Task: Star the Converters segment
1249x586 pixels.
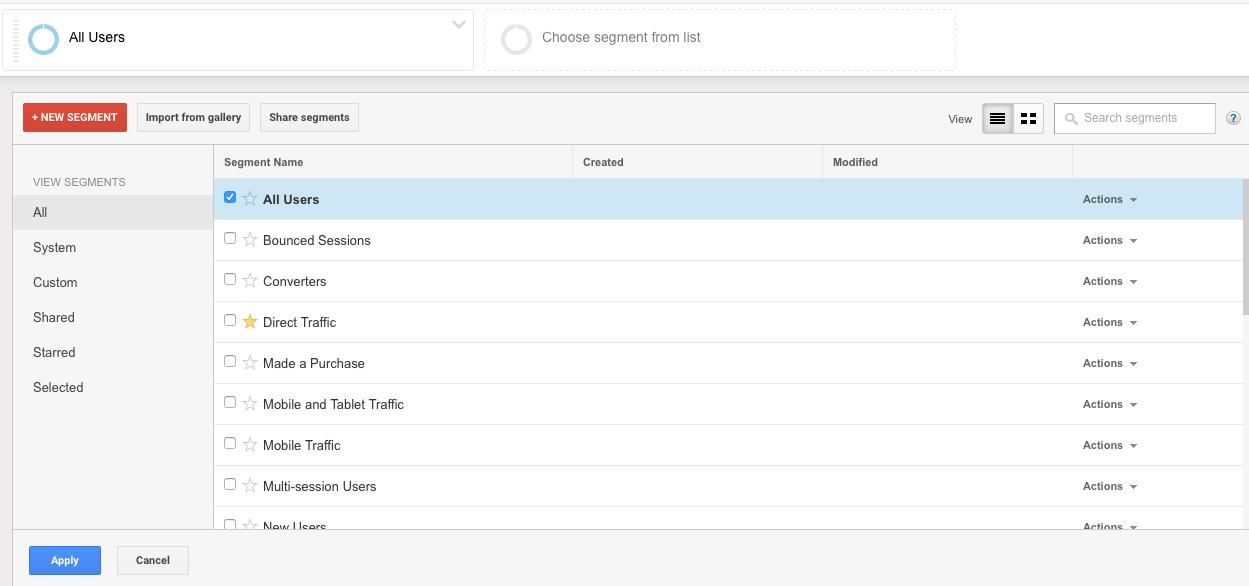Action: tap(250, 281)
